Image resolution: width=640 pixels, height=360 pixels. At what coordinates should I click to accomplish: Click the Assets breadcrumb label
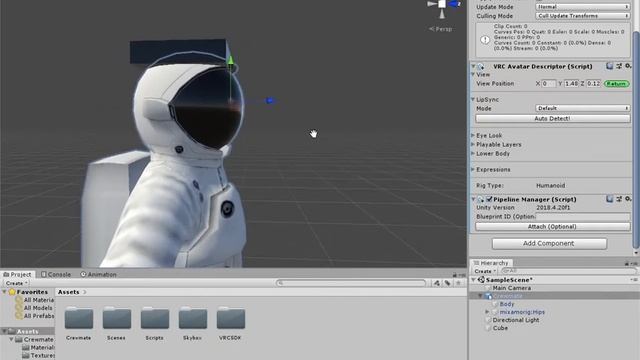[68, 292]
